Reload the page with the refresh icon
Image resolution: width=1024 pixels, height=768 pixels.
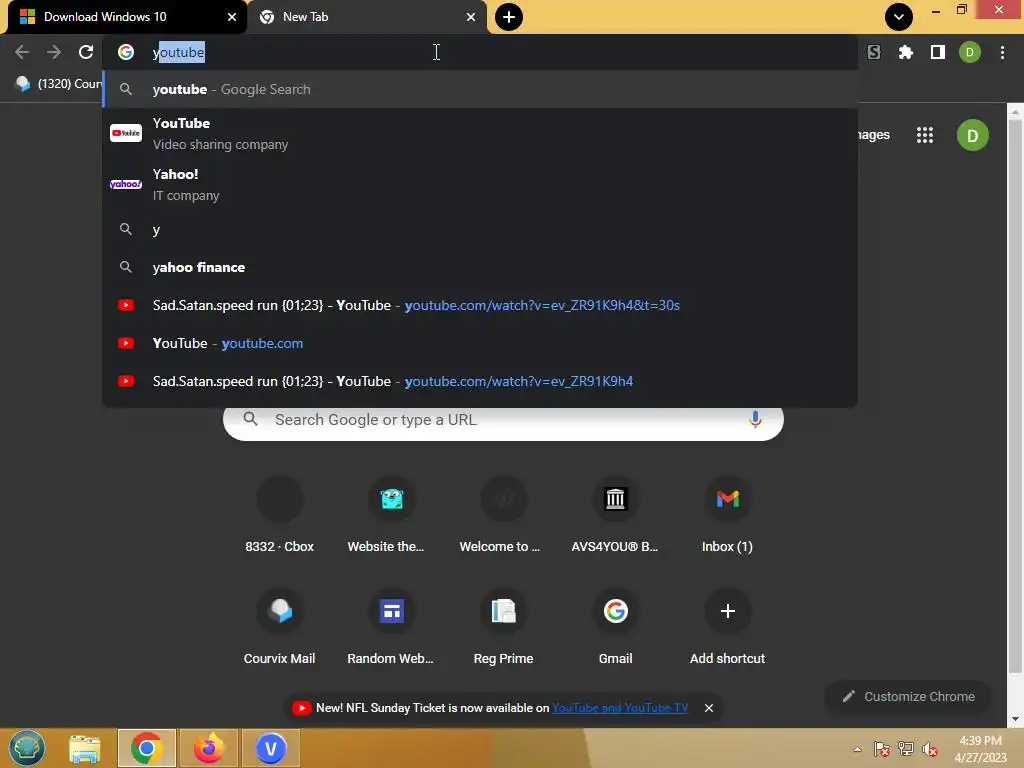86,52
